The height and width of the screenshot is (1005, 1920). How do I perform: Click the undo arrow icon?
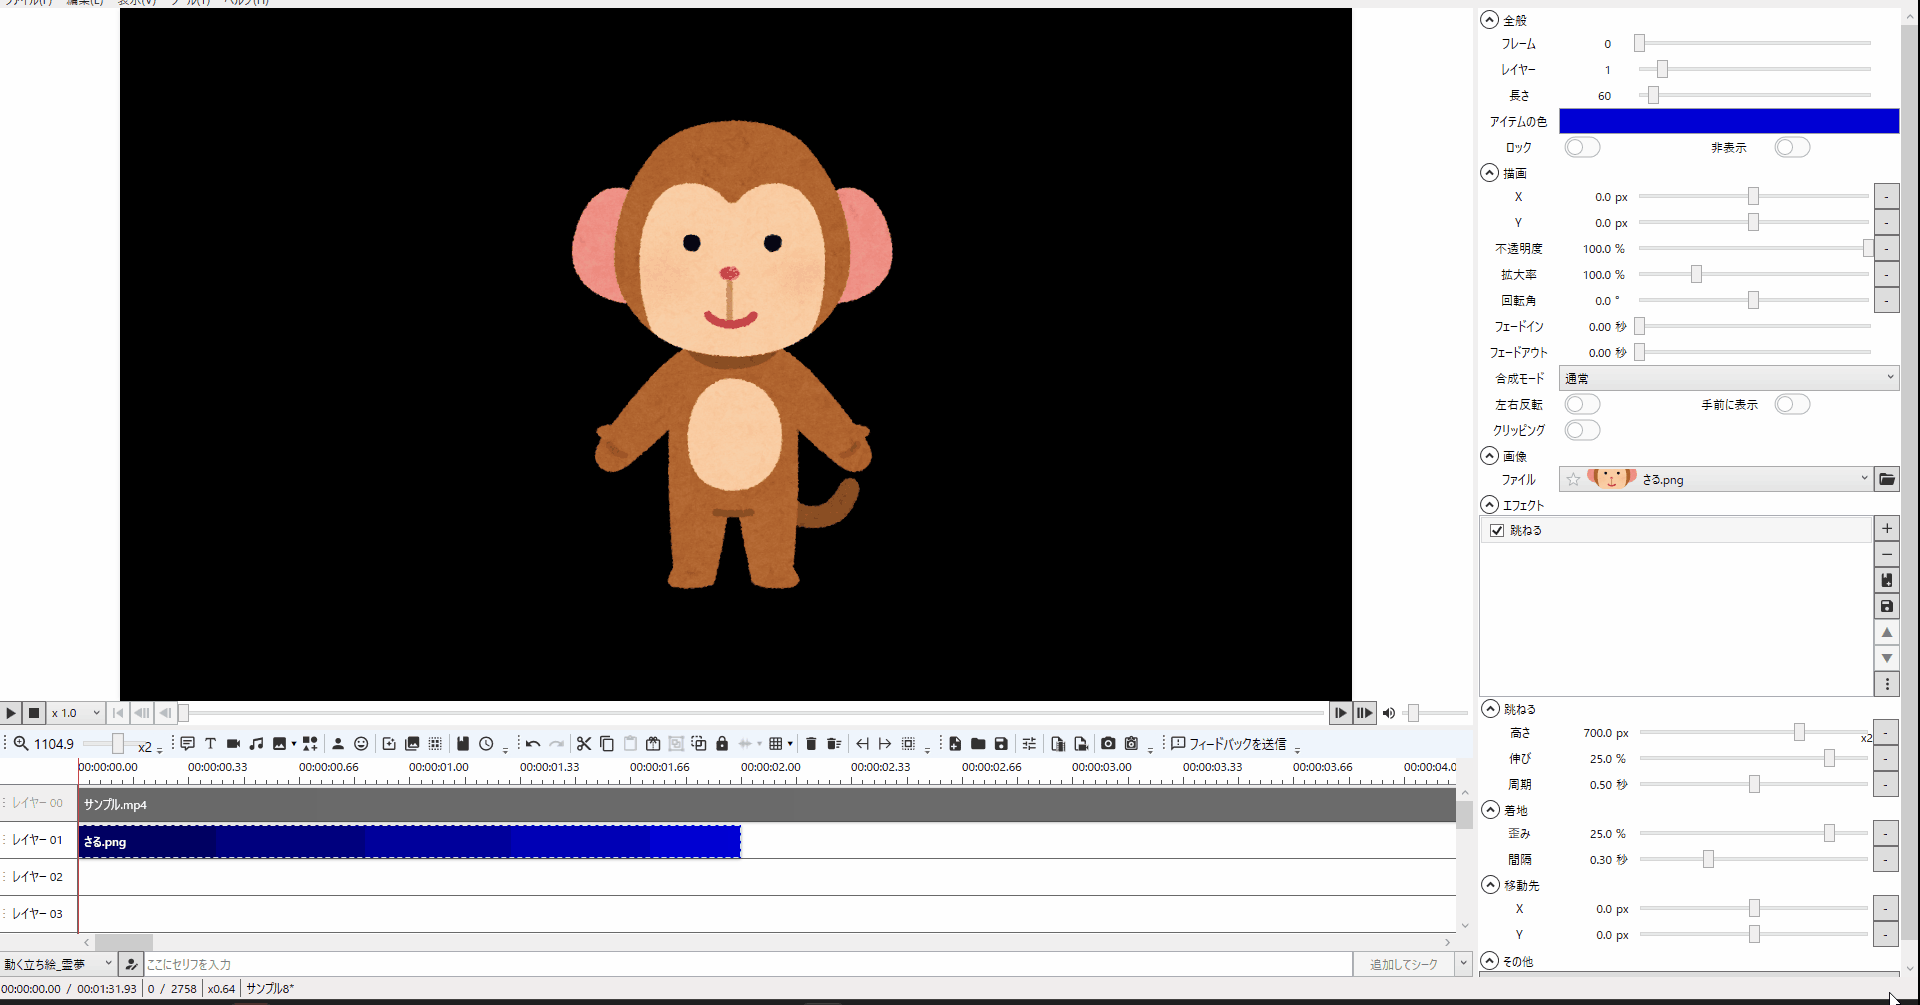533,743
